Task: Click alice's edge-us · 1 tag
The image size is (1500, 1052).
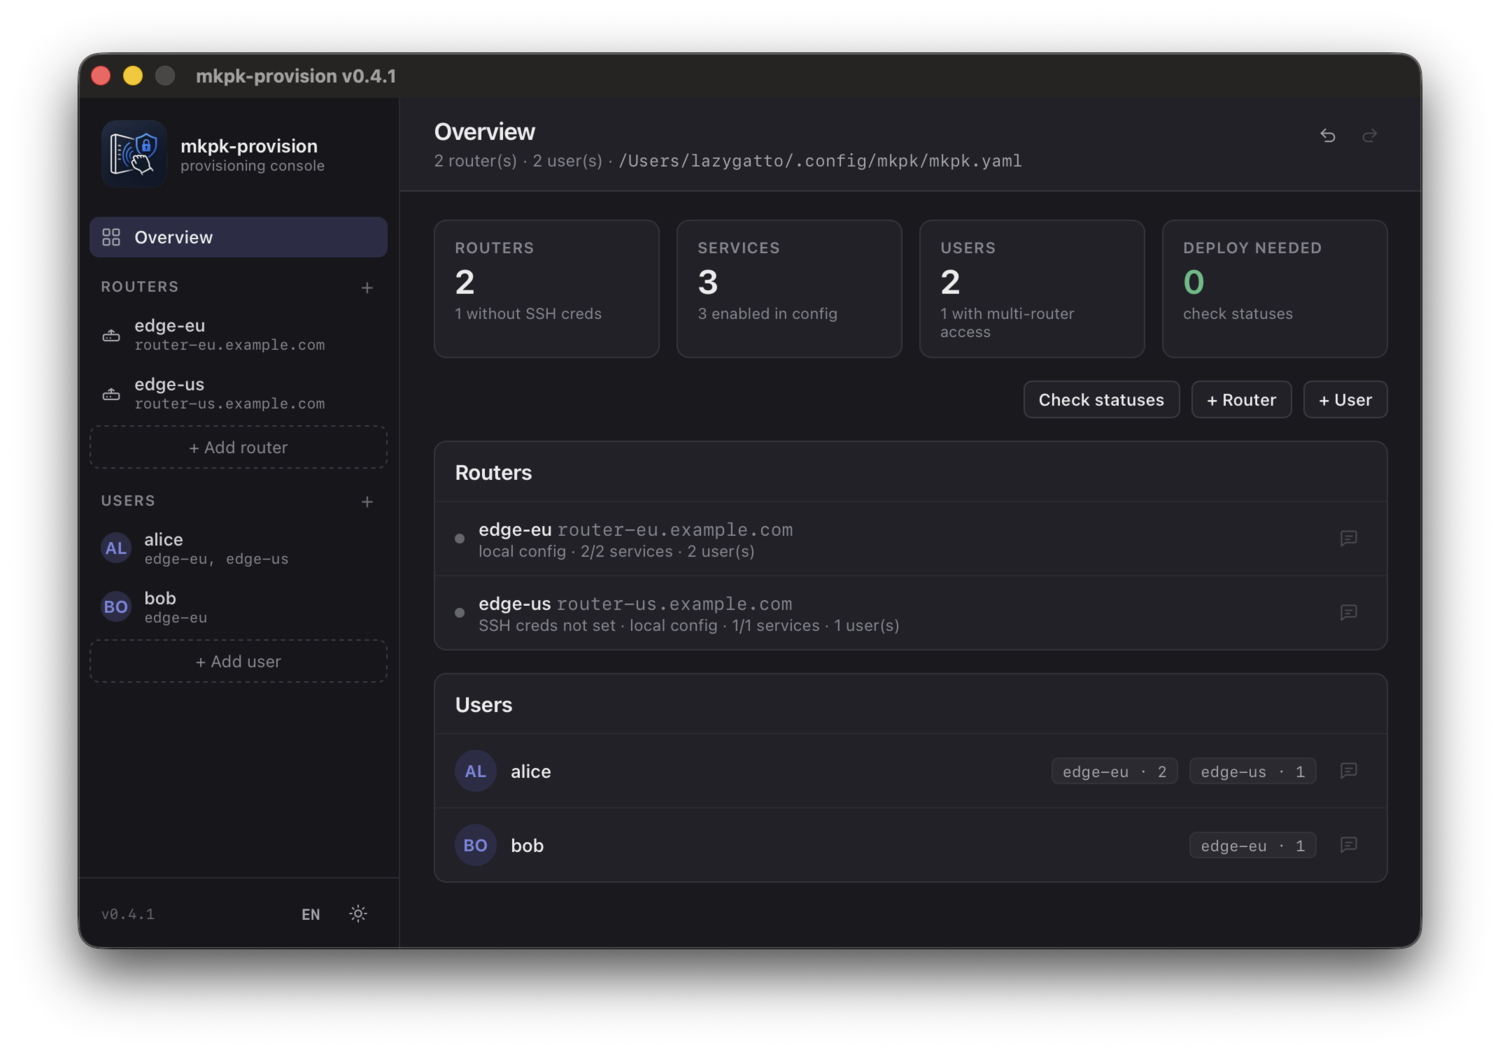Action: (1252, 771)
